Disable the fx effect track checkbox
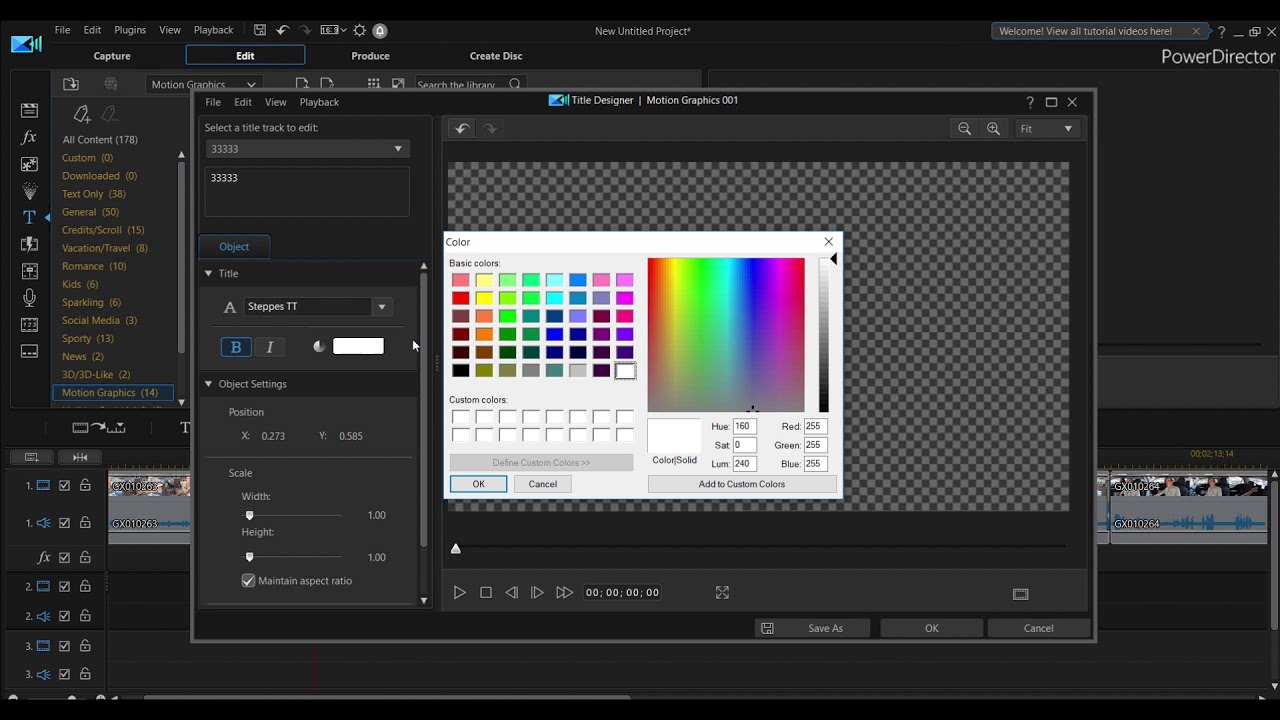Viewport: 1280px width, 720px height. click(x=65, y=558)
